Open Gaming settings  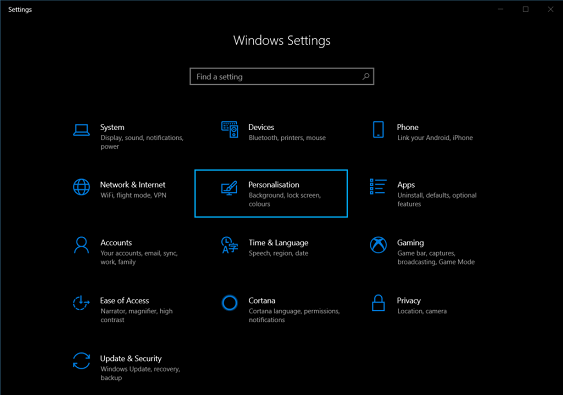pos(410,243)
